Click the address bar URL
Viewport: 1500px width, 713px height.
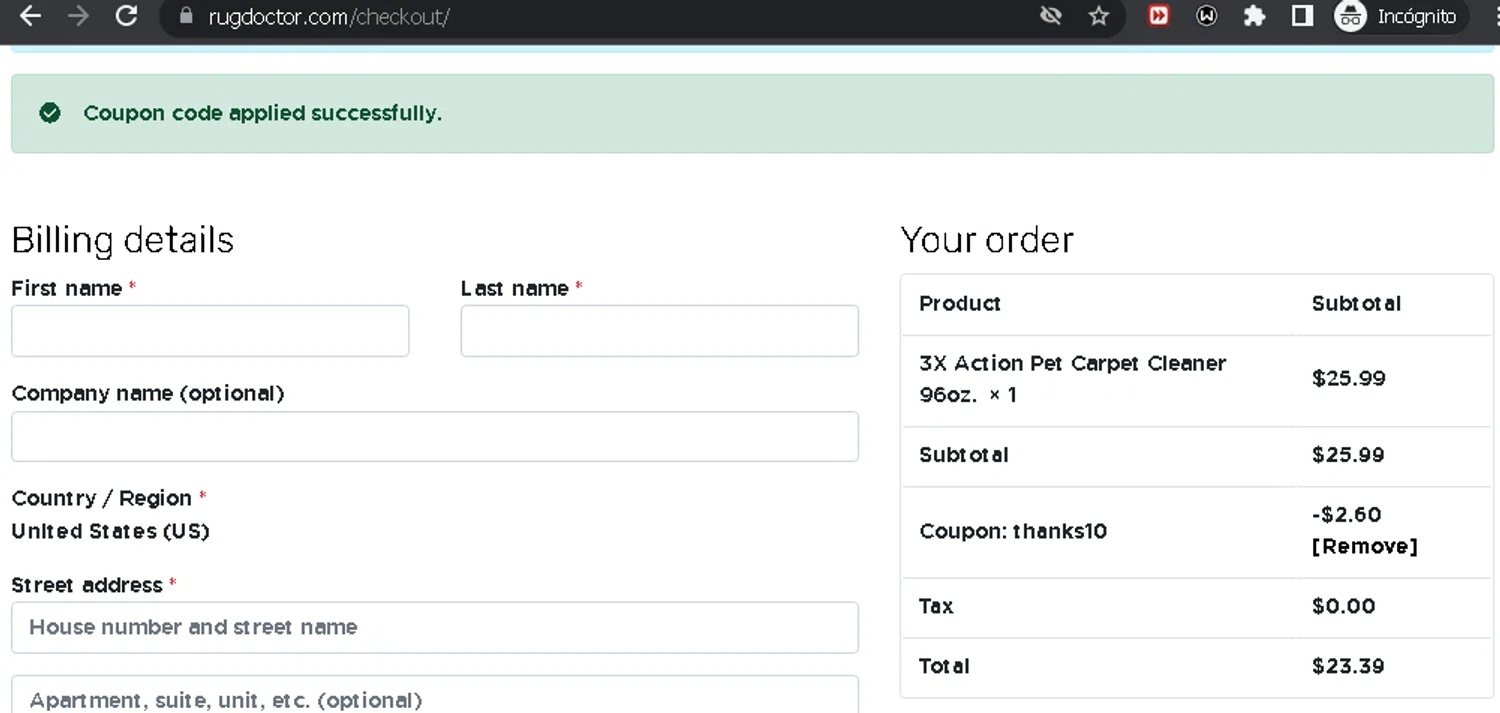click(x=328, y=17)
